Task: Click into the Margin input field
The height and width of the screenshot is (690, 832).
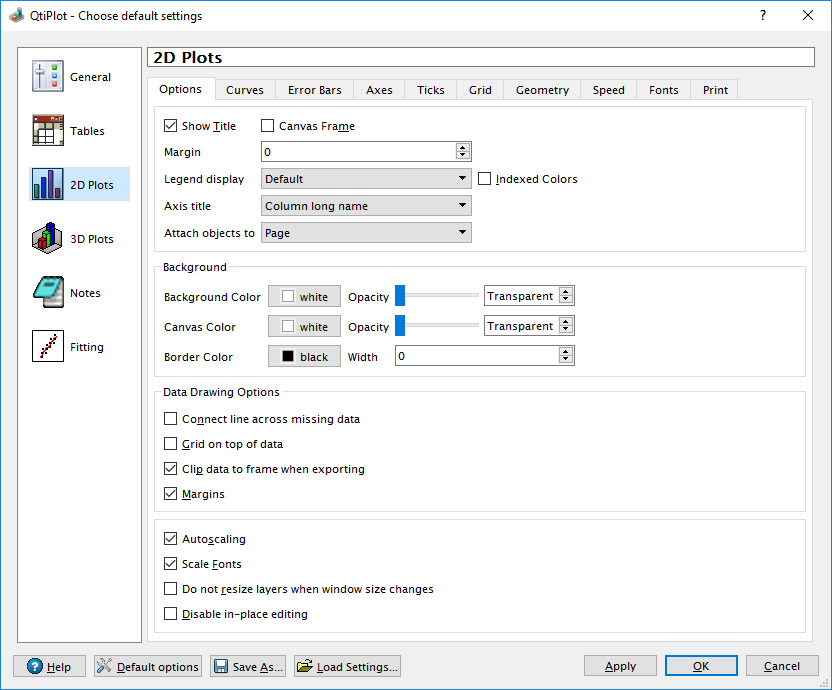Action: [x=357, y=152]
